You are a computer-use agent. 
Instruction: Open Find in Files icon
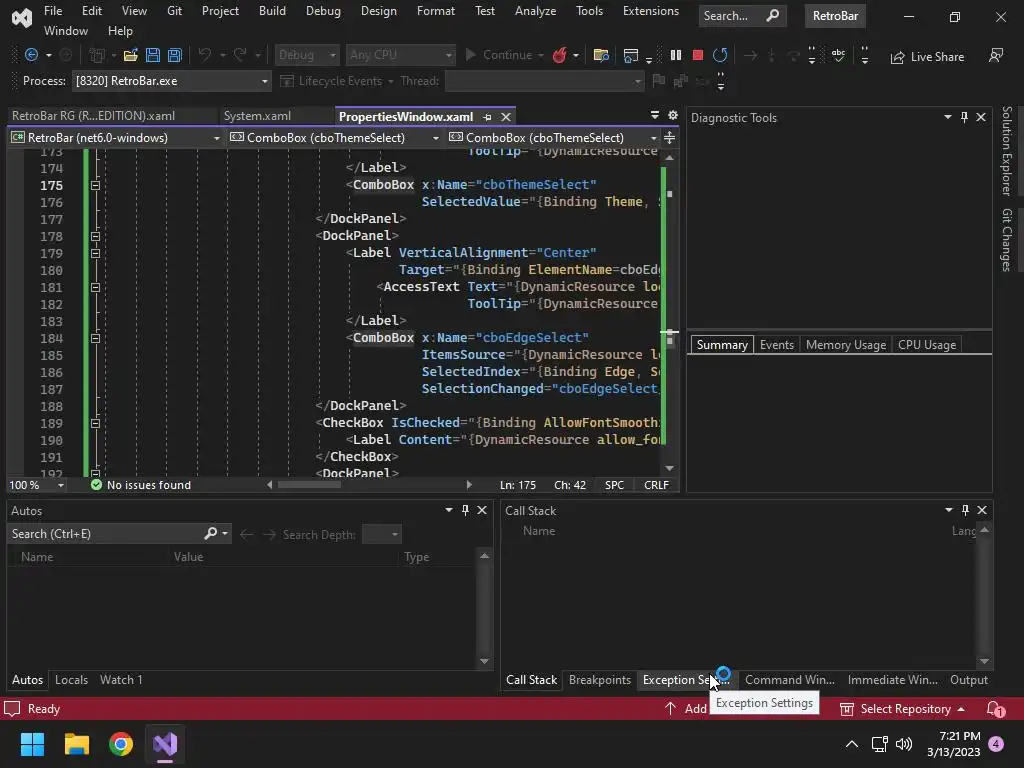(601, 56)
